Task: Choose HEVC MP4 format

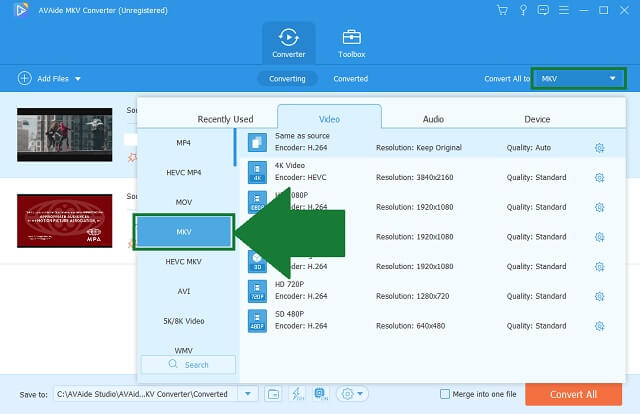Action: click(x=184, y=172)
